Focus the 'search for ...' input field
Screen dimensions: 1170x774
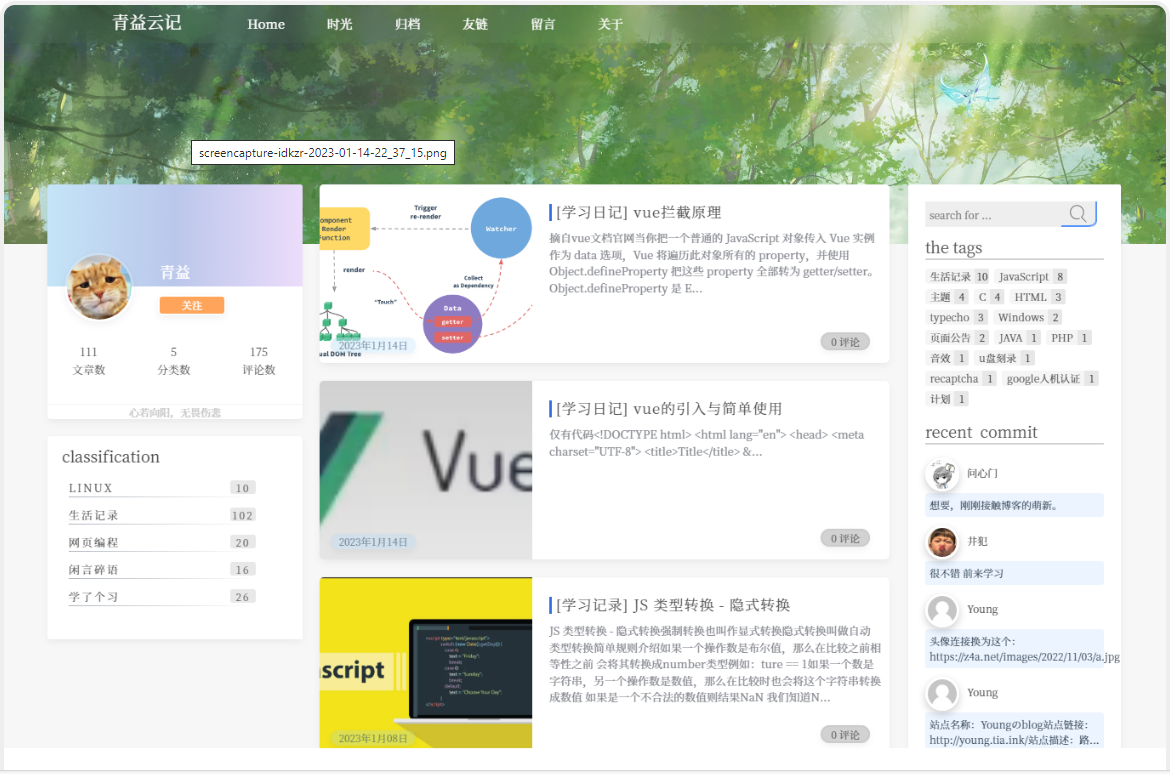pyautogui.click(x=993, y=215)
